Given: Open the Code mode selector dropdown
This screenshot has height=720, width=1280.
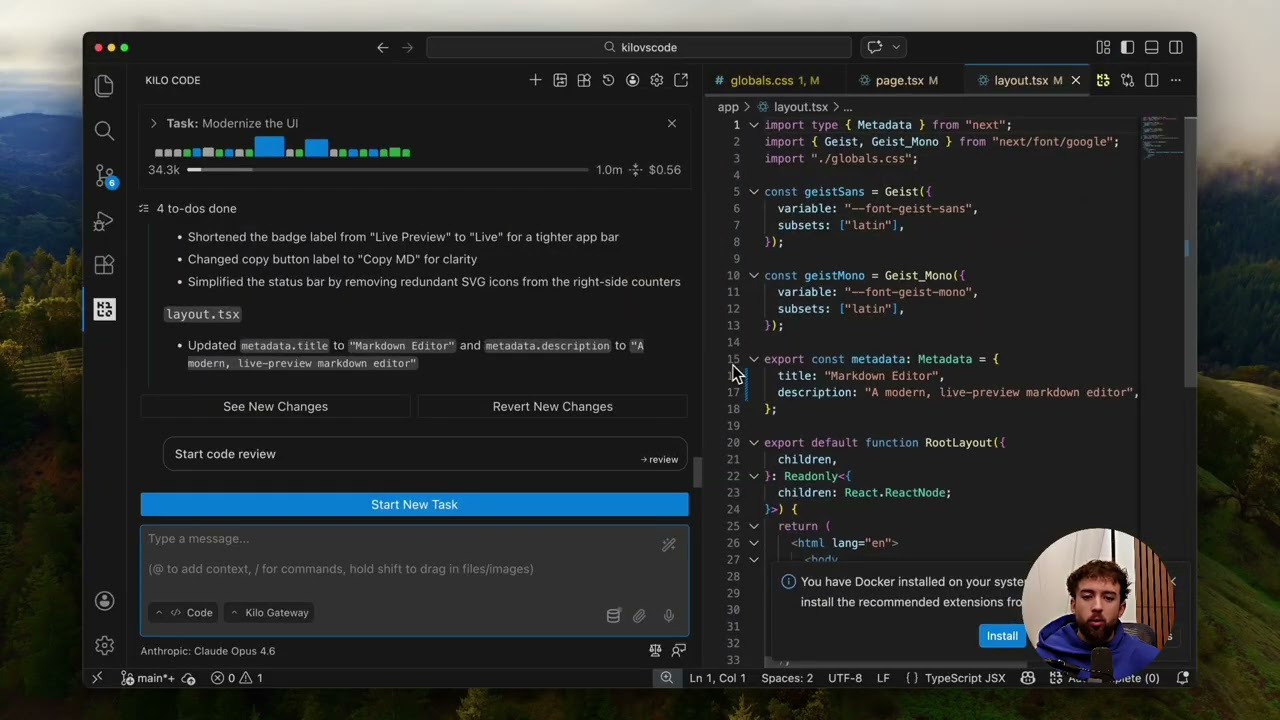Looking at the screenshot, I should [185, 612].
